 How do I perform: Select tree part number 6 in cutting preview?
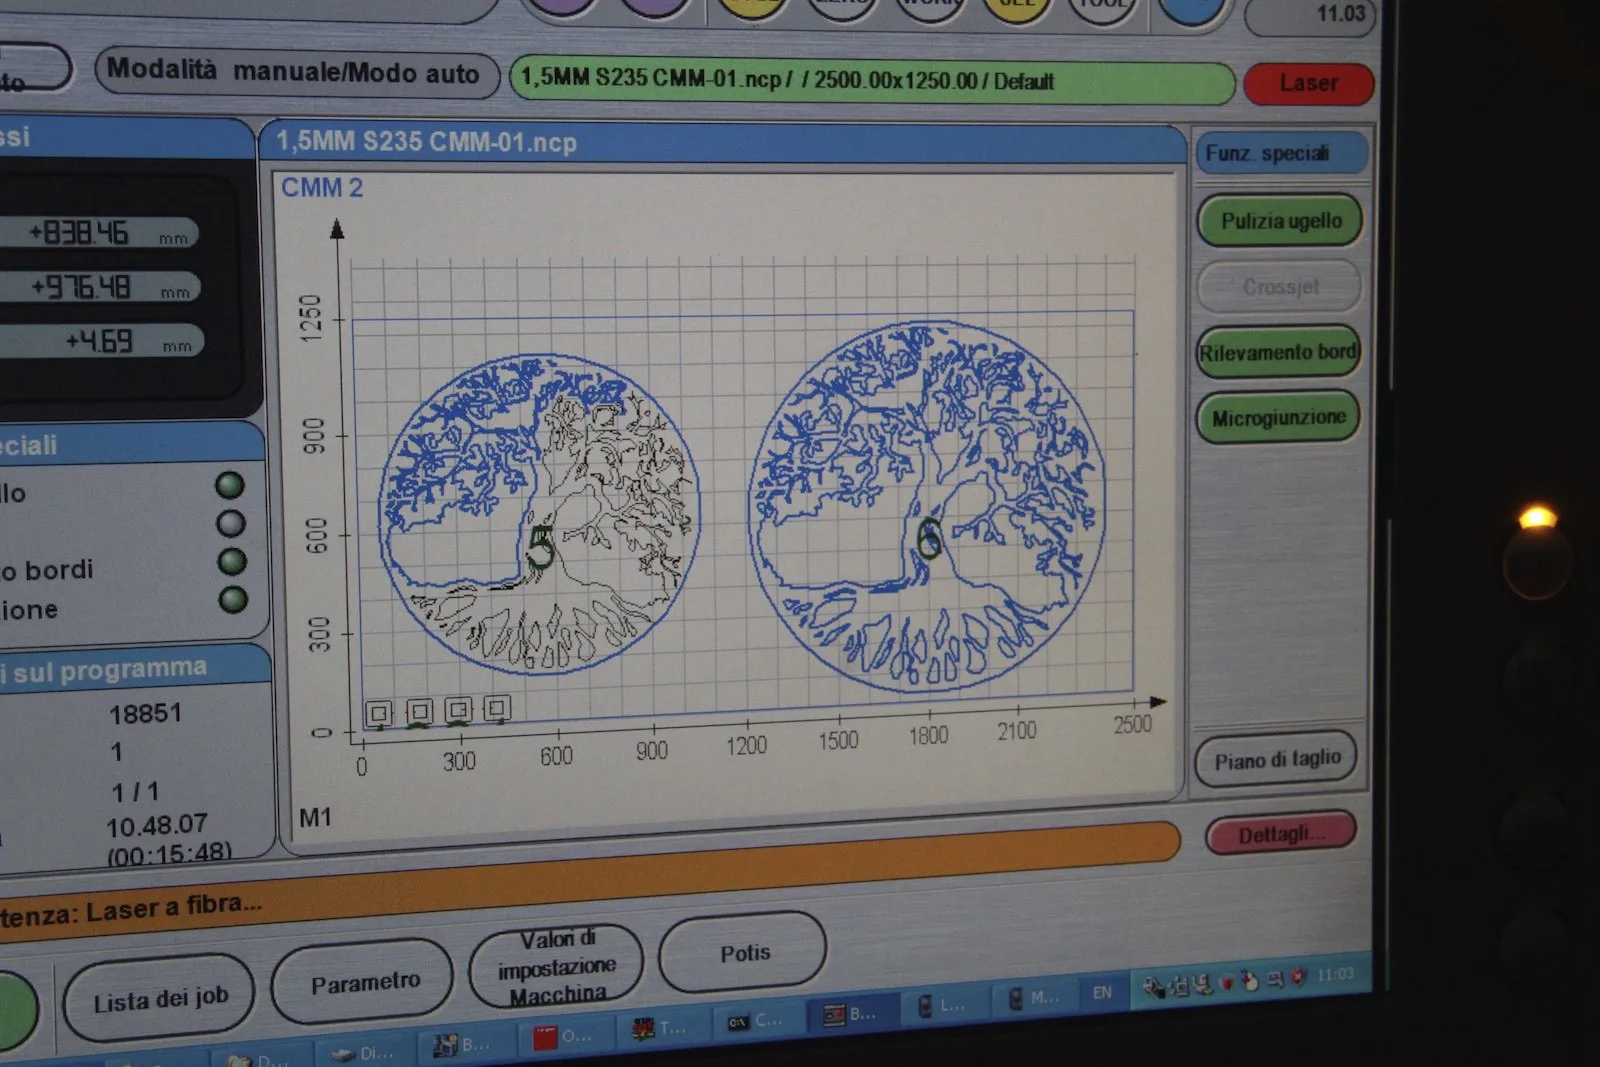pos(927,507)
